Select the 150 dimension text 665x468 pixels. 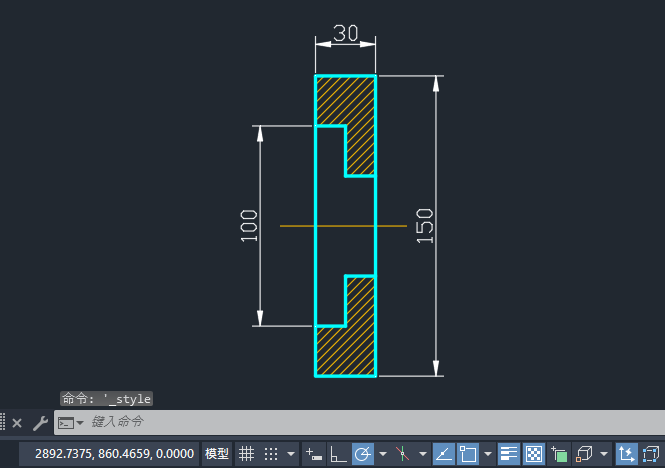pyautogui.click(x=425, y=226)
